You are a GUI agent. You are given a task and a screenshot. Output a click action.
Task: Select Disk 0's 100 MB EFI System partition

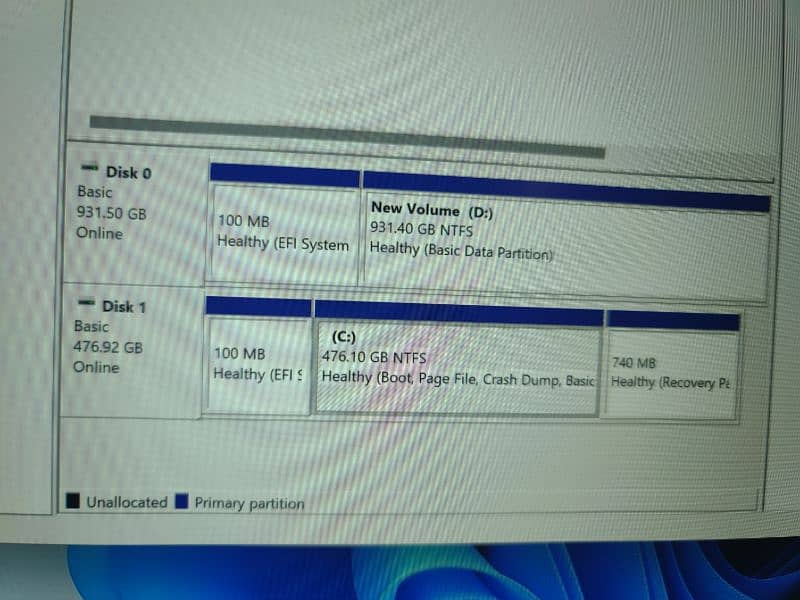[x=283, y=232]
